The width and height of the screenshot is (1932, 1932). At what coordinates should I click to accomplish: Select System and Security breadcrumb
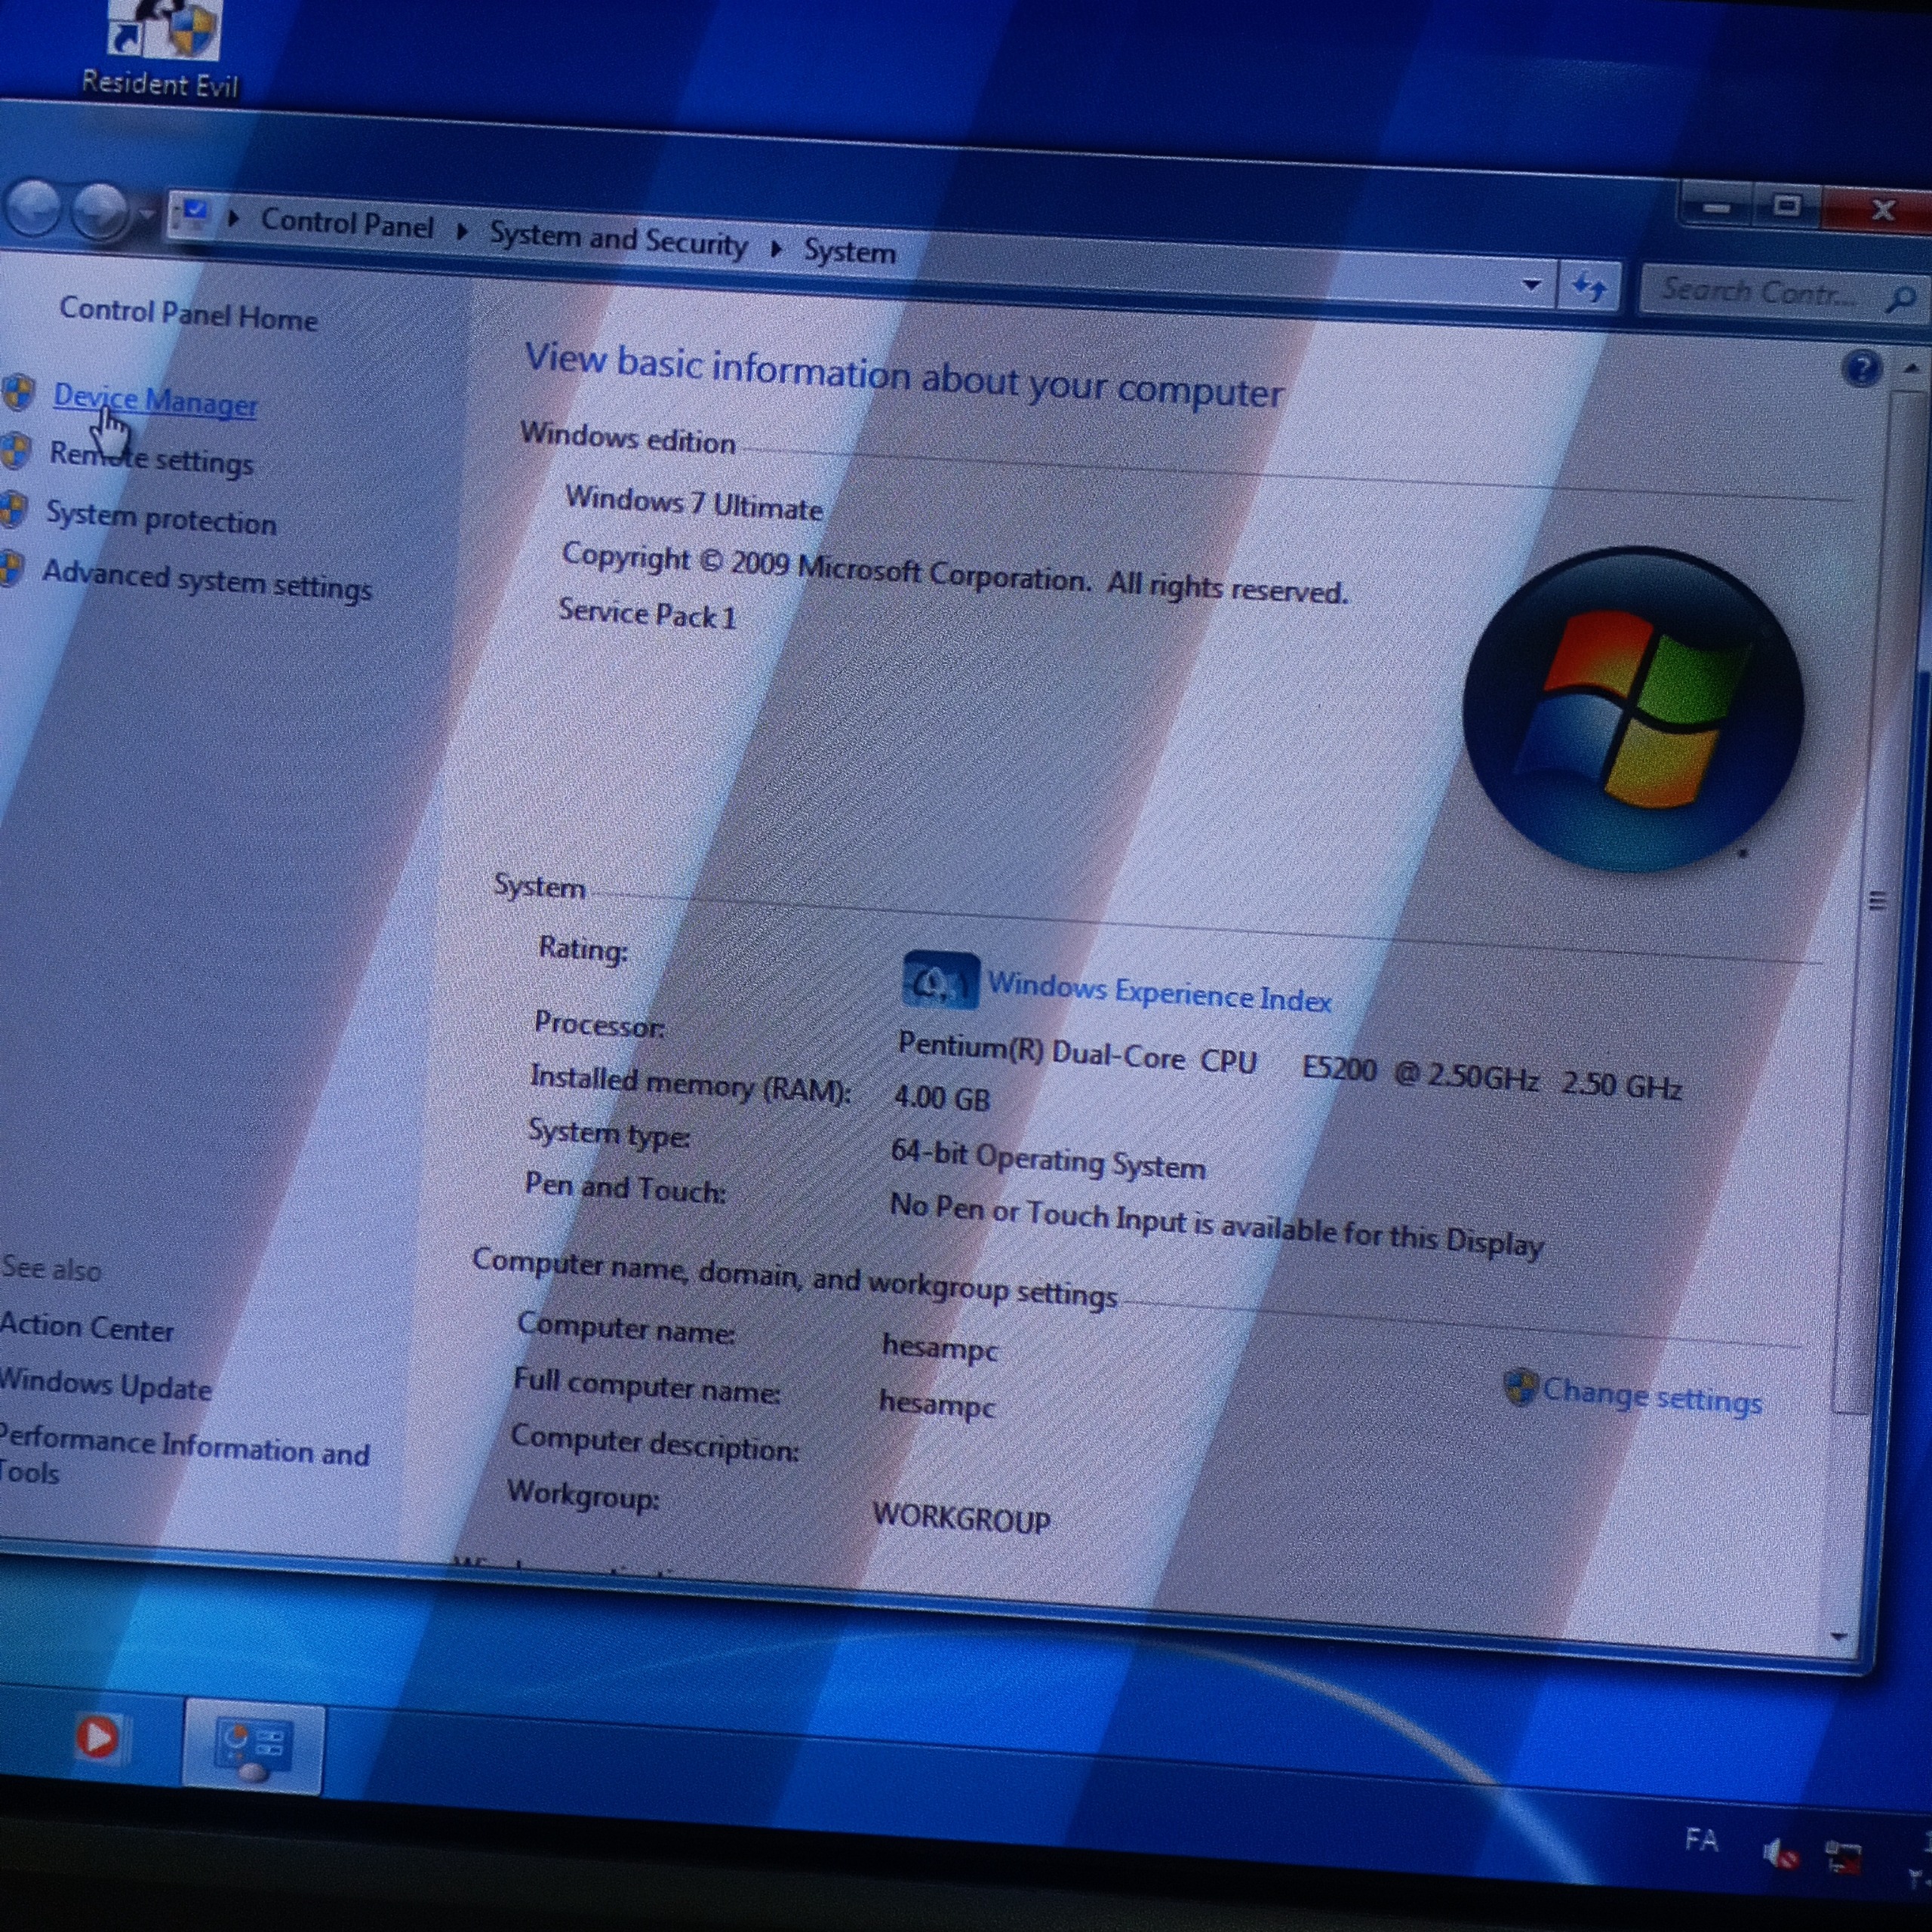tap(618, 239)
